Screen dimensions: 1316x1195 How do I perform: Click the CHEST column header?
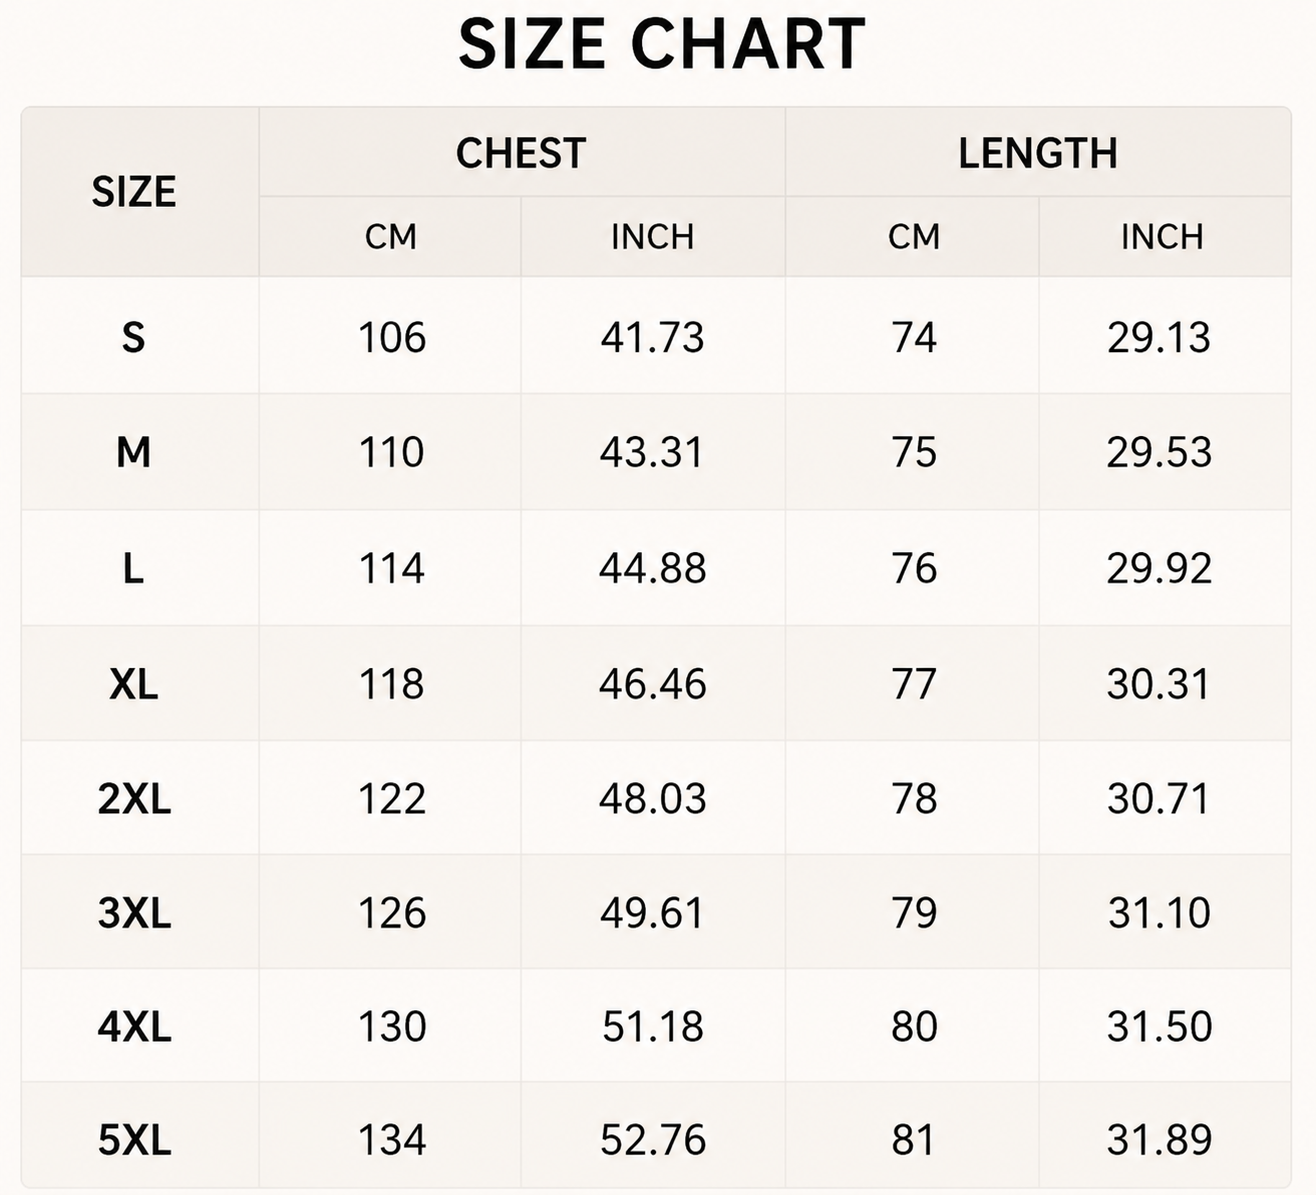[x=521, y=153]
